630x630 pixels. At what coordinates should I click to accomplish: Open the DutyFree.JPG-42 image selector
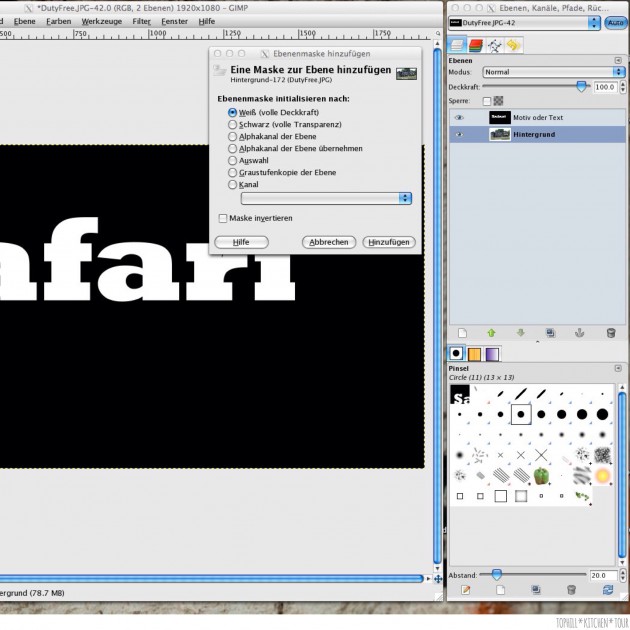click(x=524, y=23)
